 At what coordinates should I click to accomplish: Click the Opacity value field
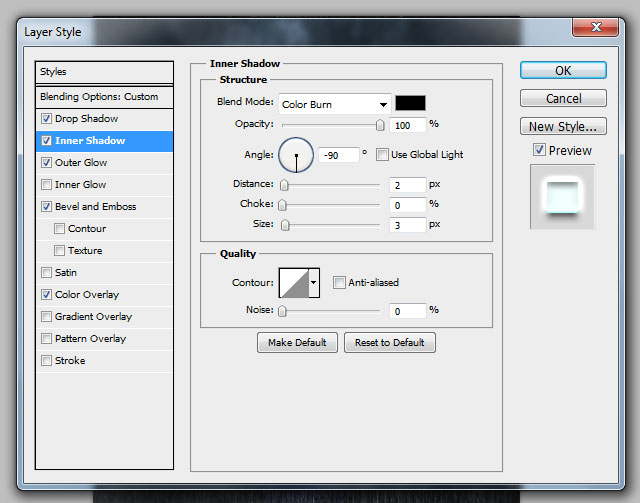(408, 125)
